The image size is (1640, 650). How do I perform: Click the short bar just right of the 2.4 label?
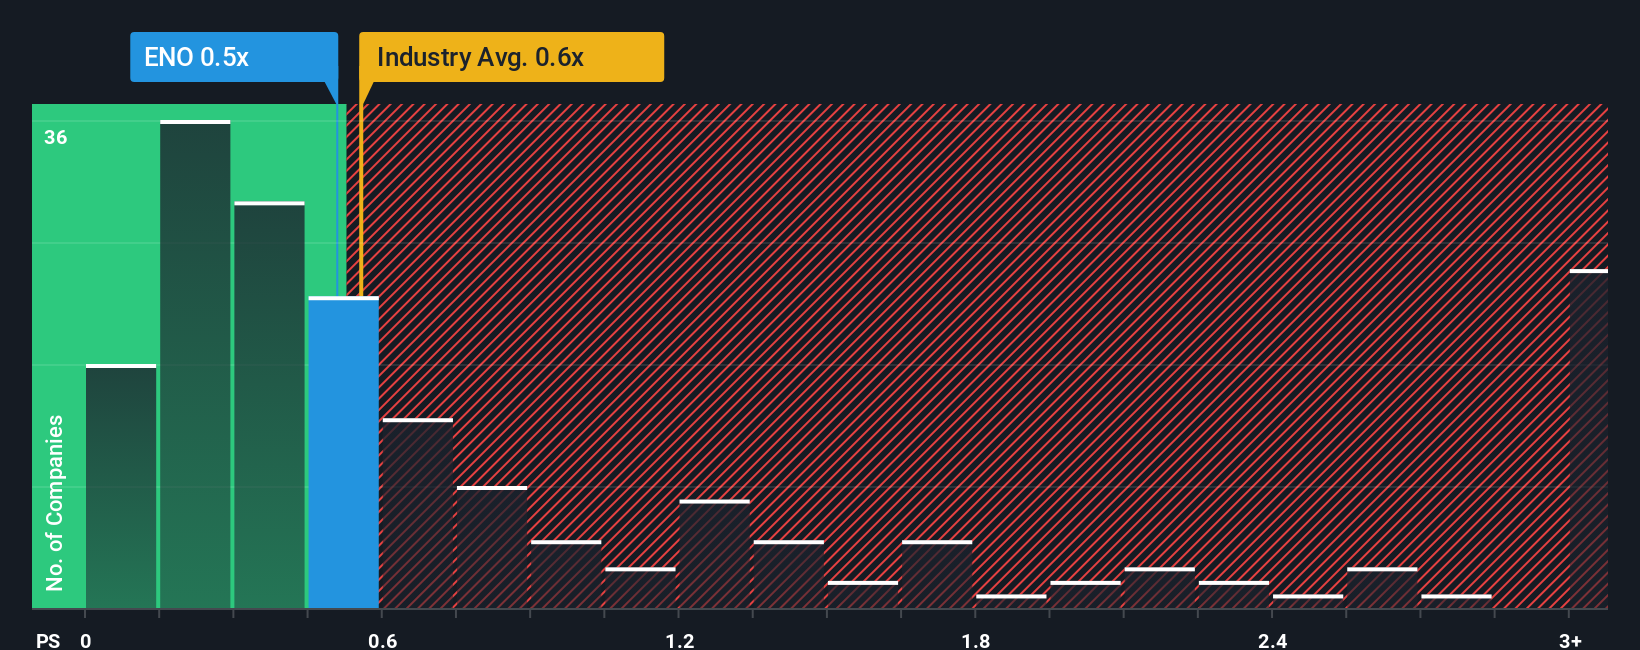click(x=1308, y=602)
